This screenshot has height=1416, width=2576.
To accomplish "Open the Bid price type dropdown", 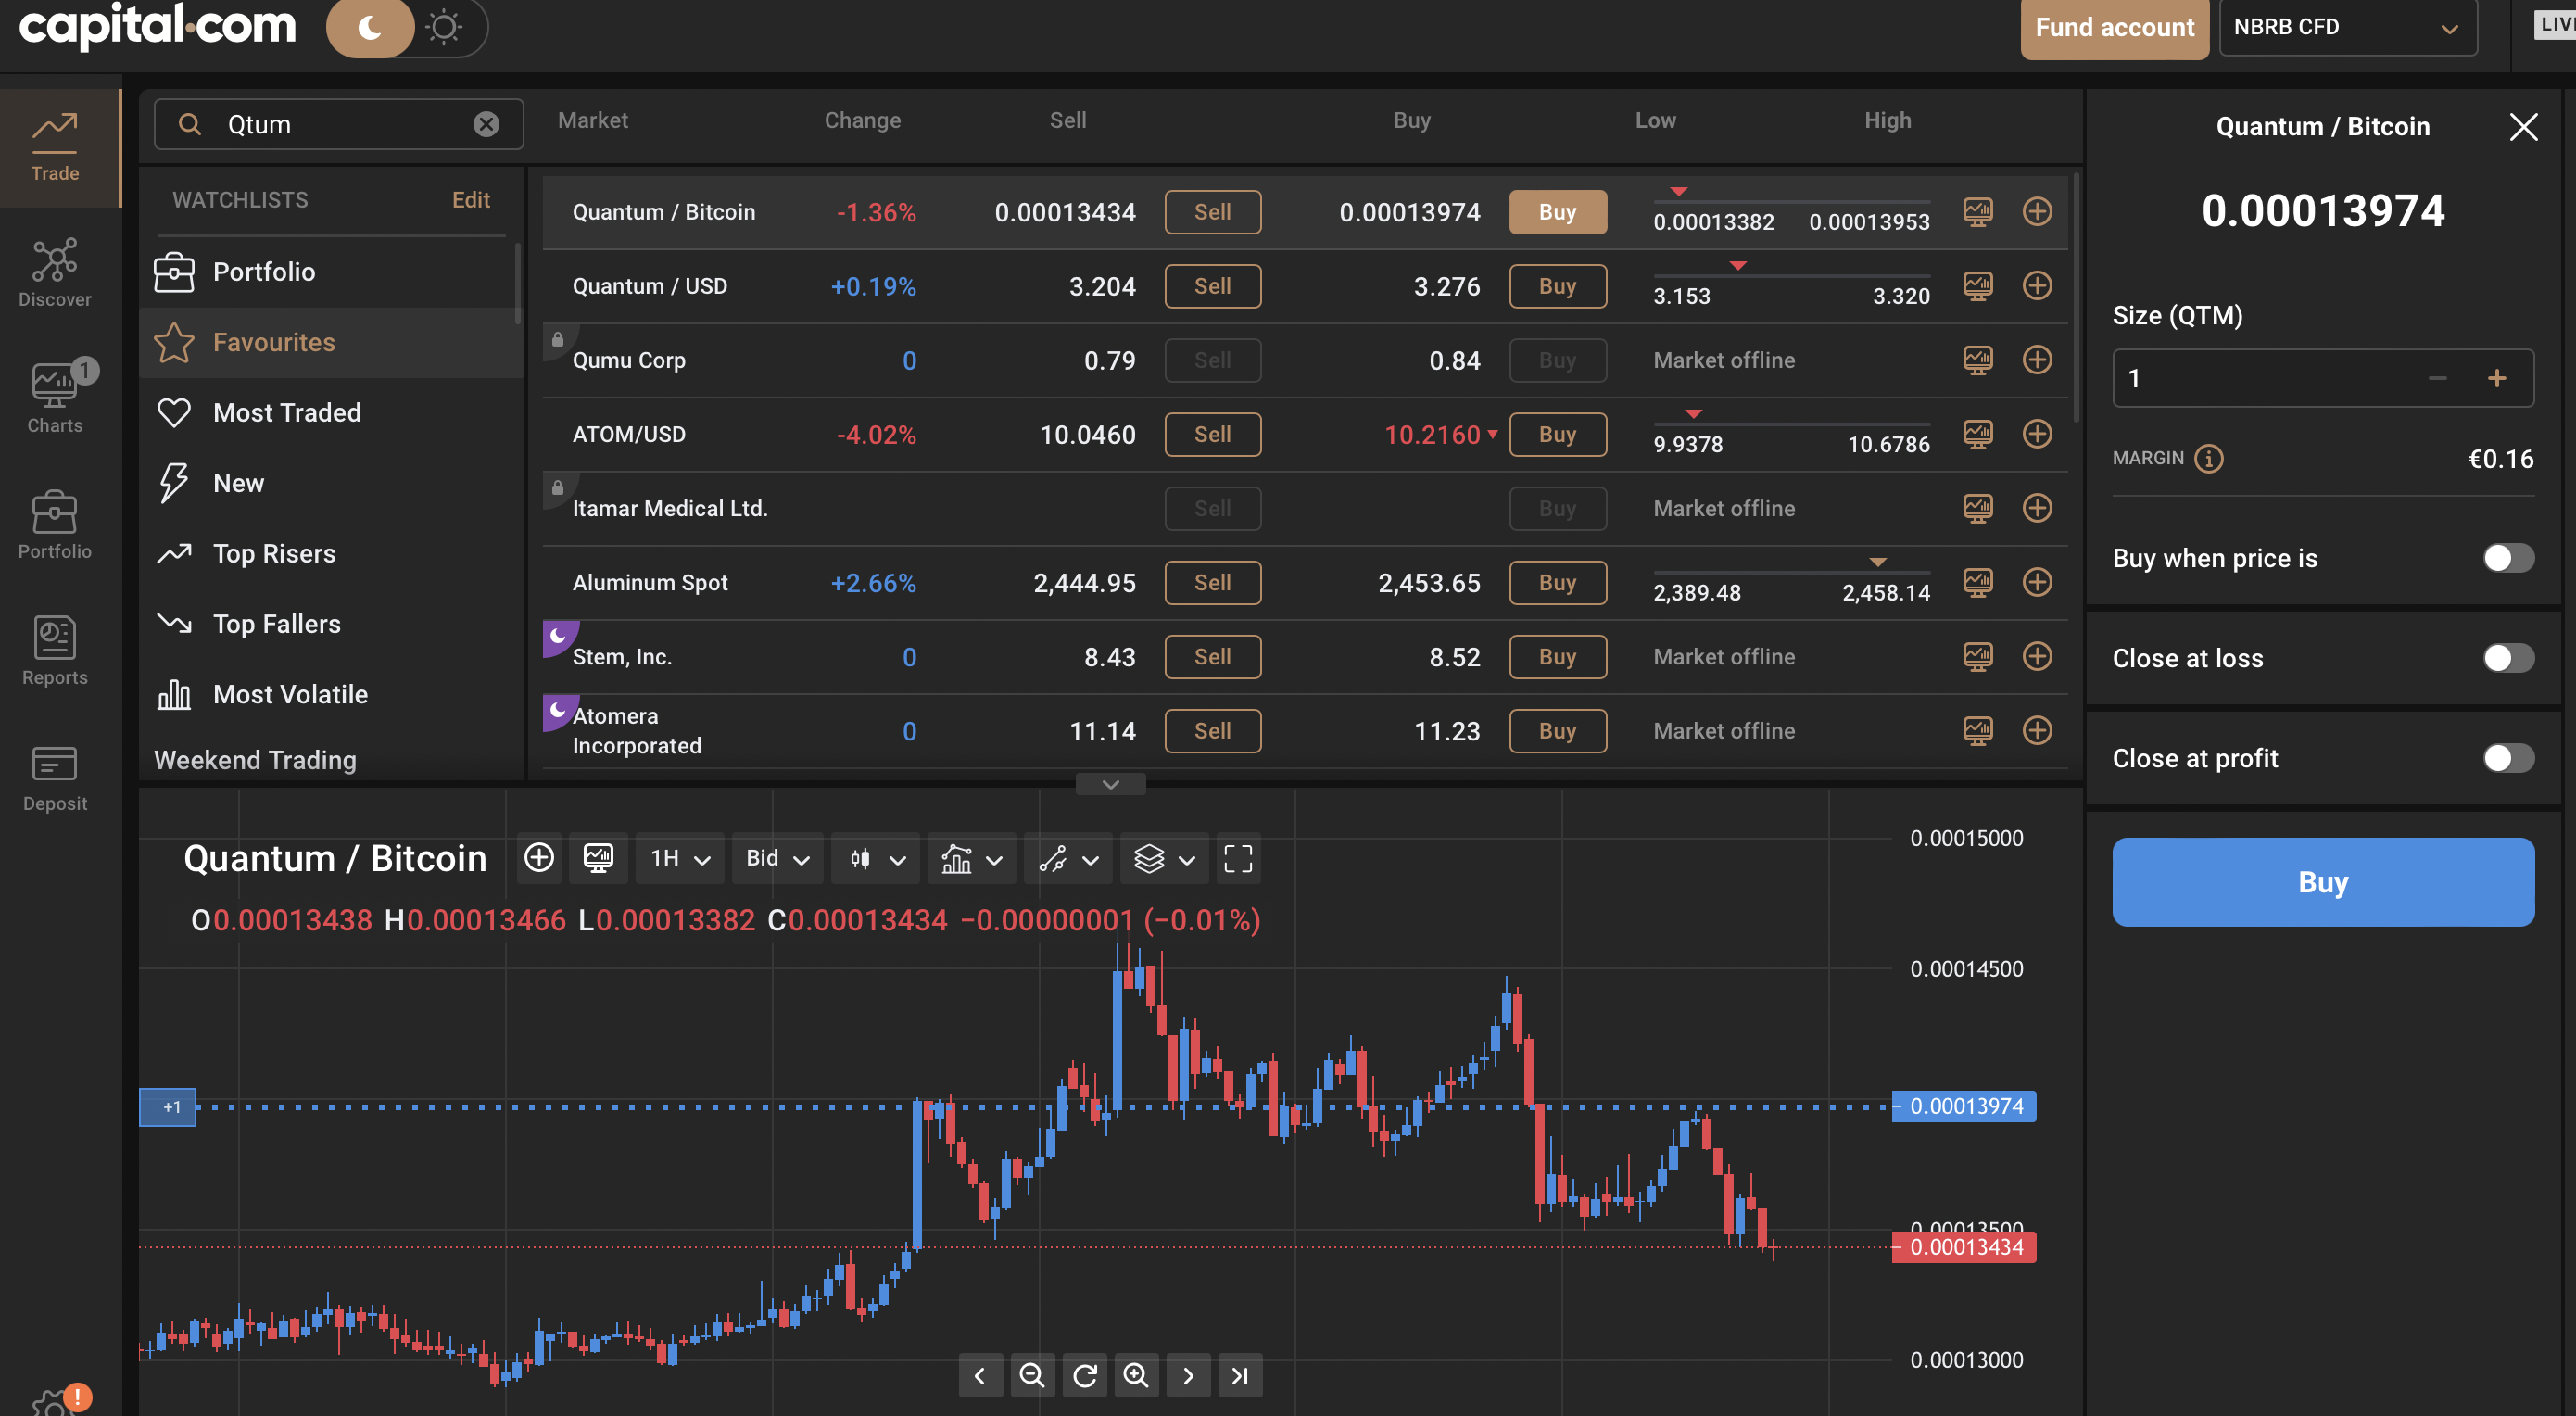I will 777,858.
